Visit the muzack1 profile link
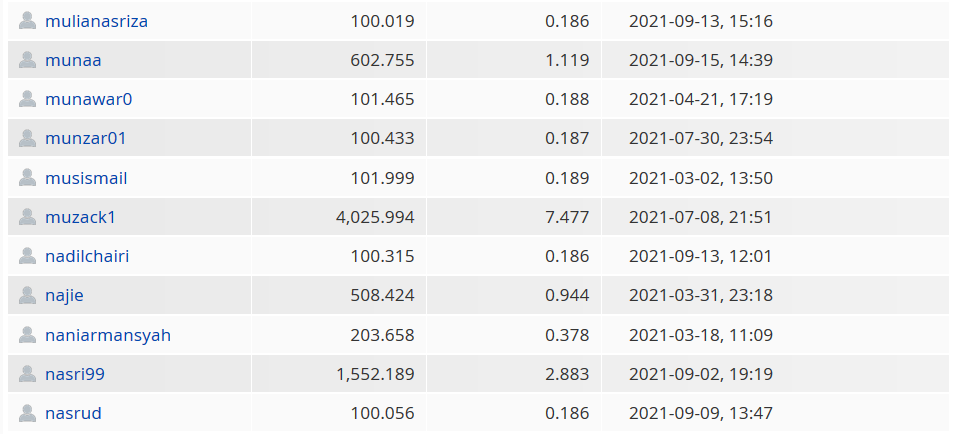 pos(80,217)
